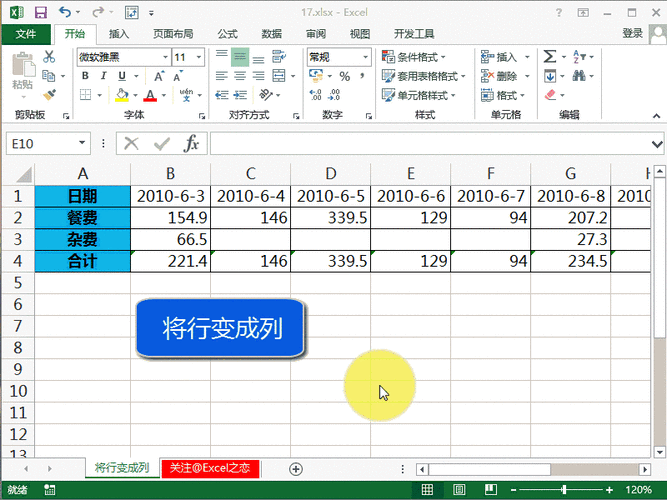Screen dimensions: 667x500
Task: Enable wrap text icon
Action: (x=279, y=56)
